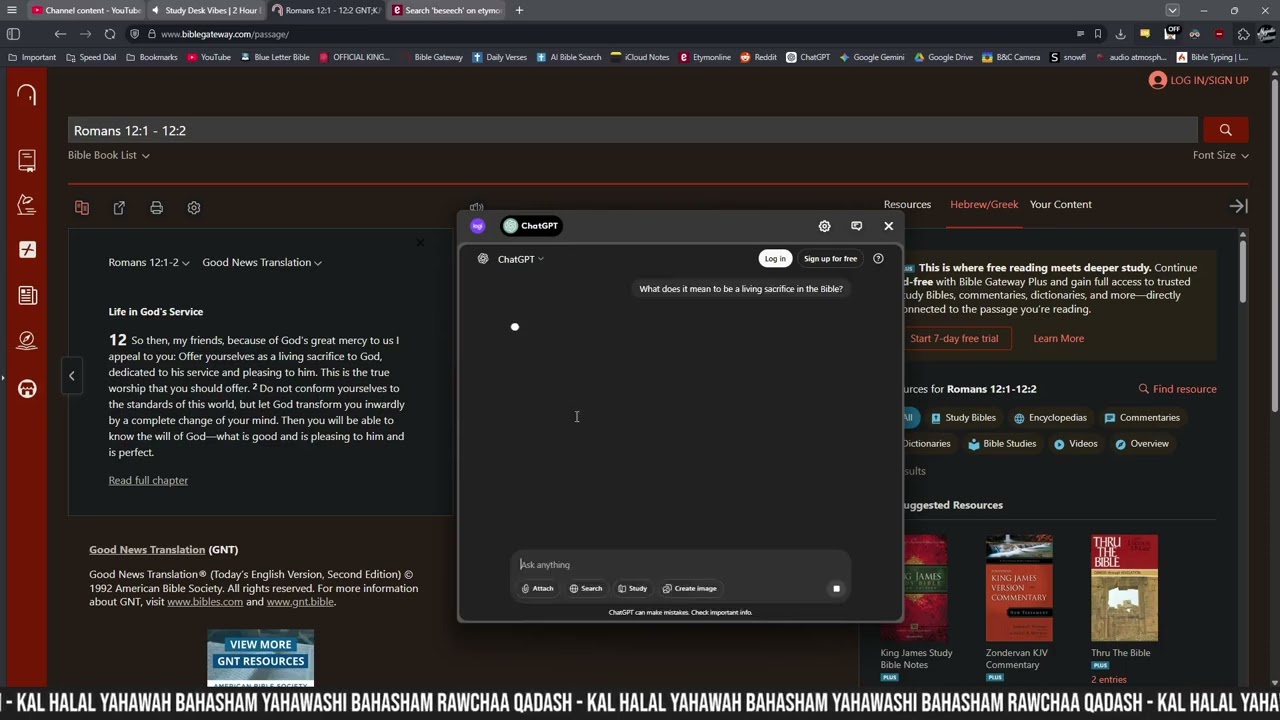This screenshot has height=720, width=1280.
Task: Open the compass explore icon in the red sidebar
Action: (27, 340)
